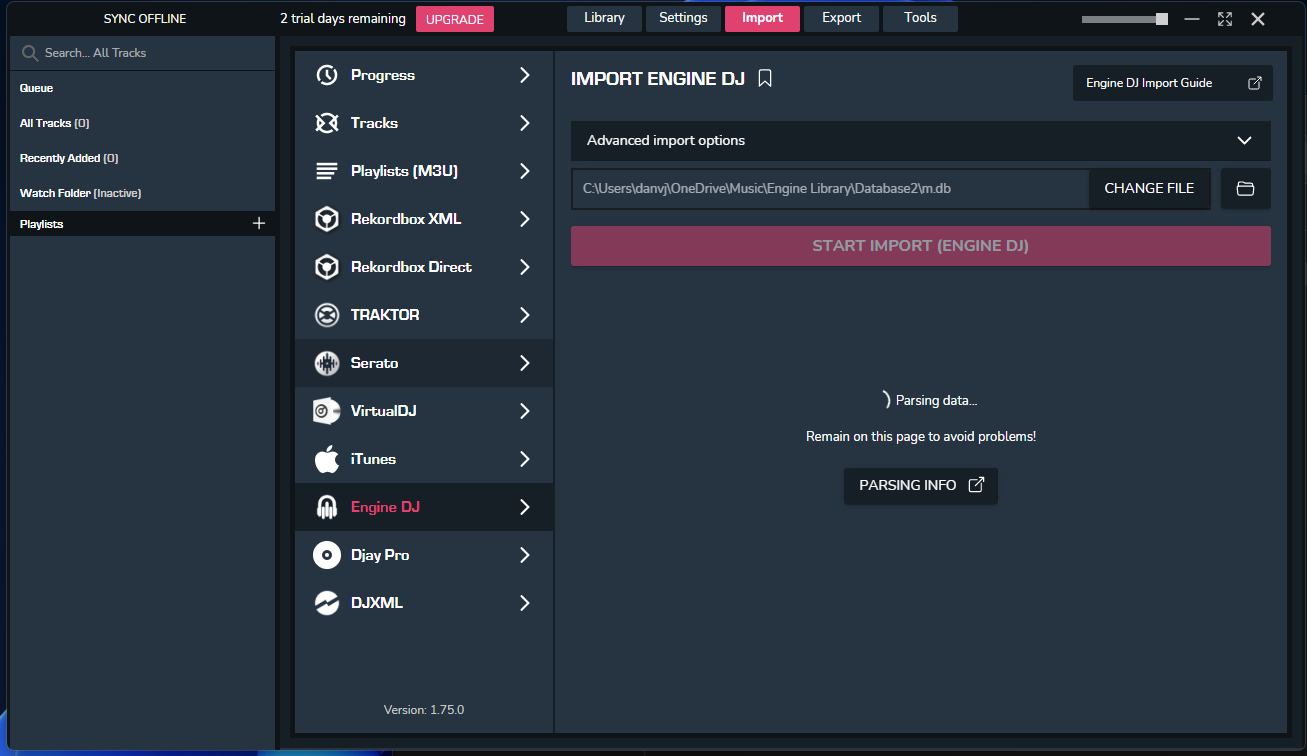Click the iTunes apple icon
This screenshot has width=1307, height=756.
coord(326,459)
